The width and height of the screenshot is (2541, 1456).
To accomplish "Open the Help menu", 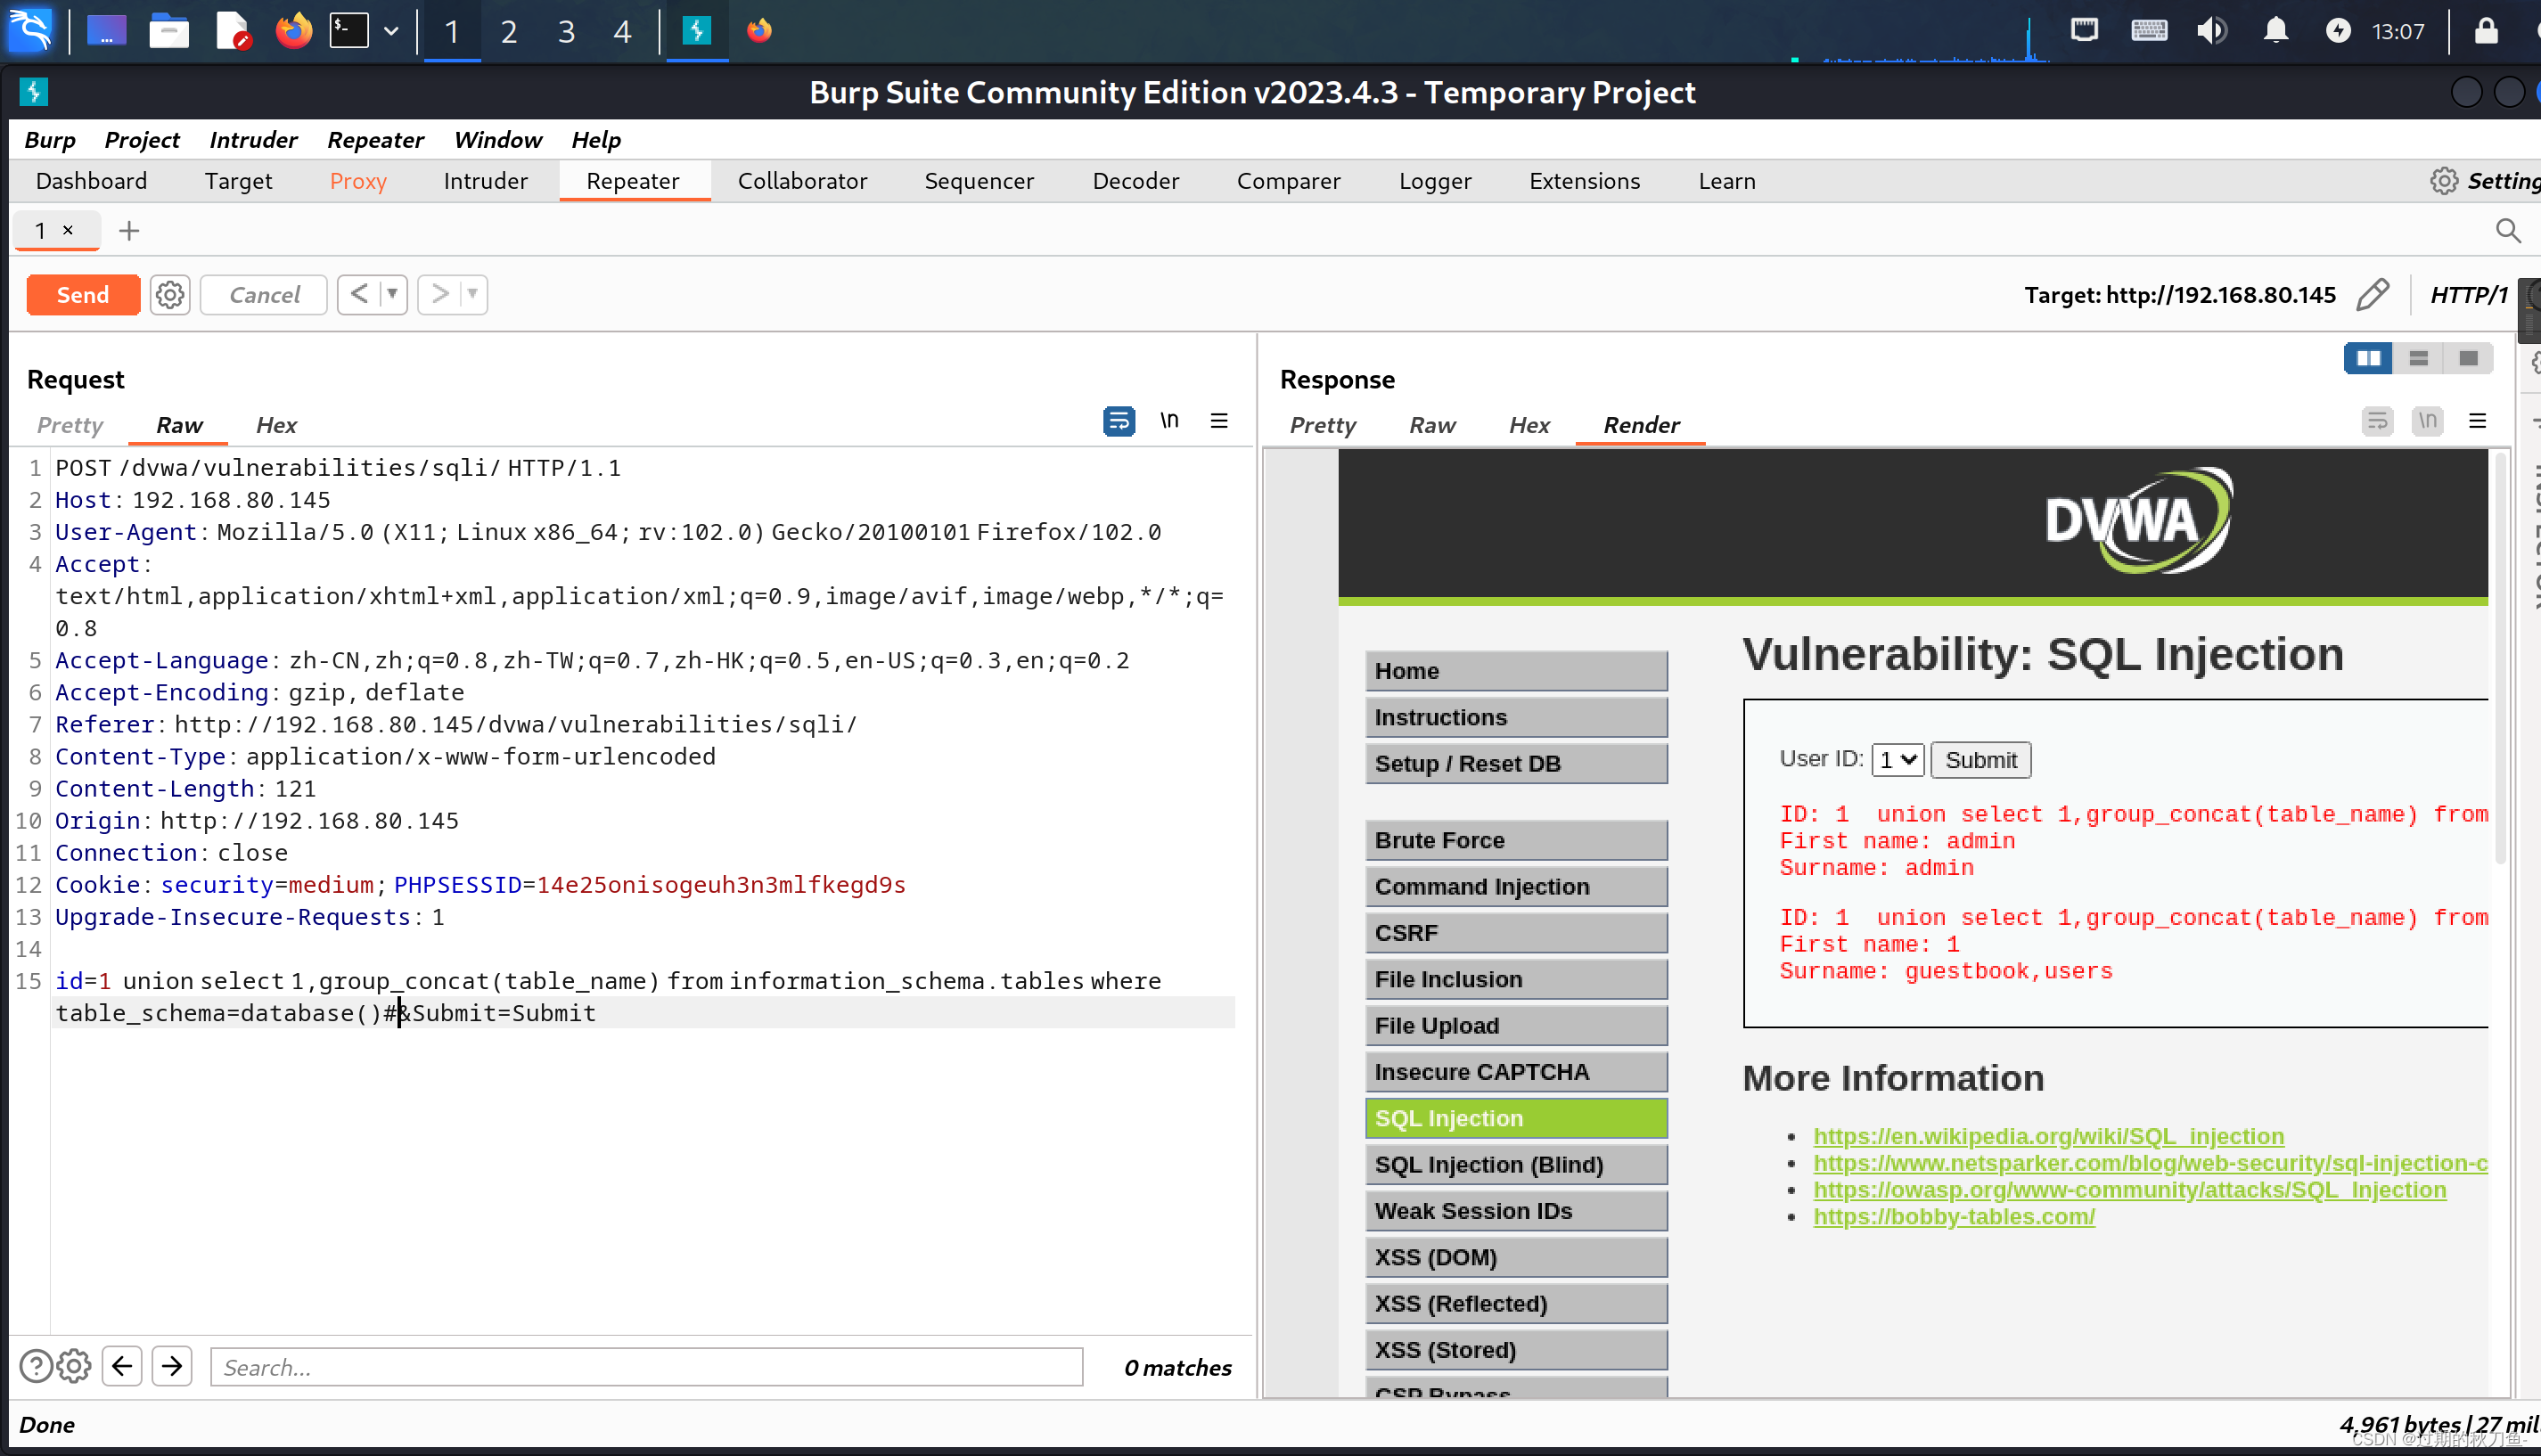I will tap(596, 140).
